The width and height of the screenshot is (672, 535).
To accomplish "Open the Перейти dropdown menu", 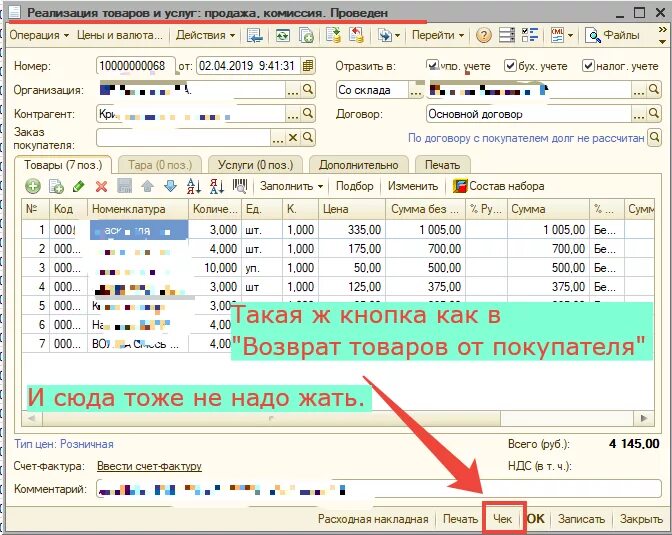I will [438, 35].
